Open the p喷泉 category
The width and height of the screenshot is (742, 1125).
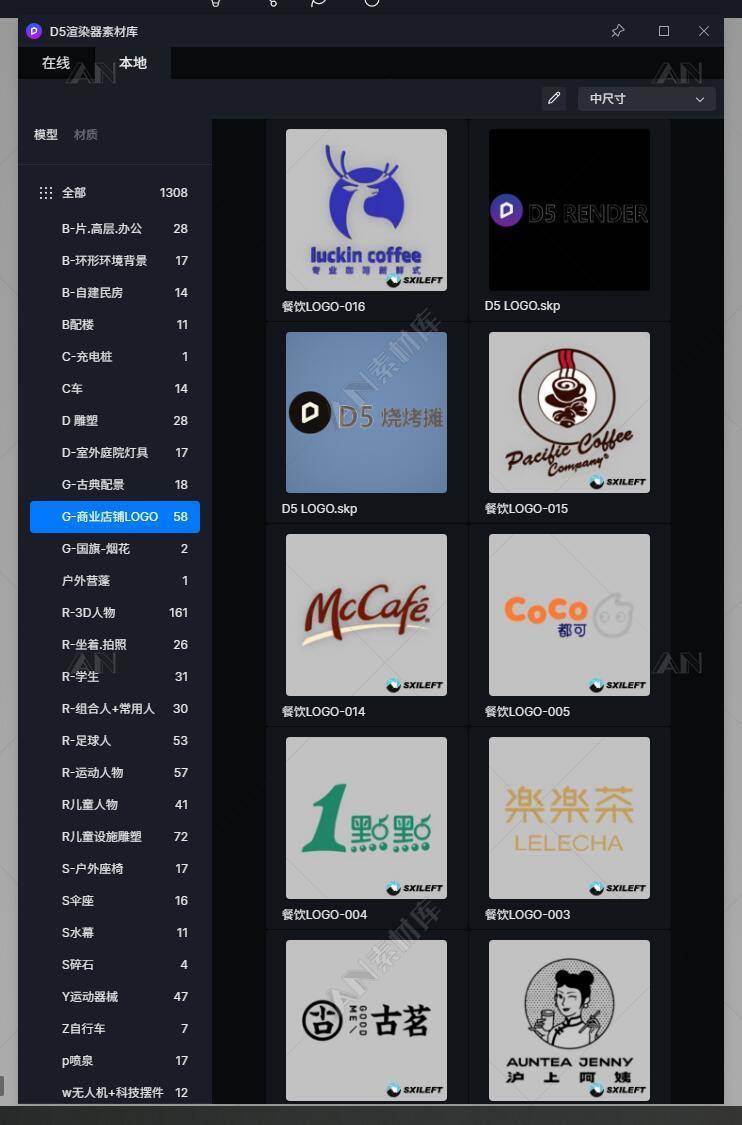click(115, 1061)
